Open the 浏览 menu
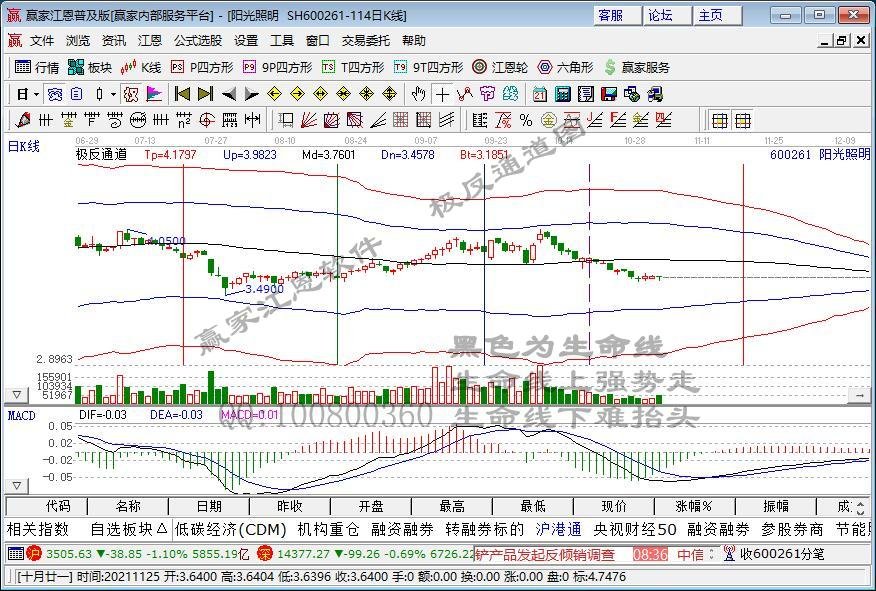The image size is (876, 591). [78, 41]
